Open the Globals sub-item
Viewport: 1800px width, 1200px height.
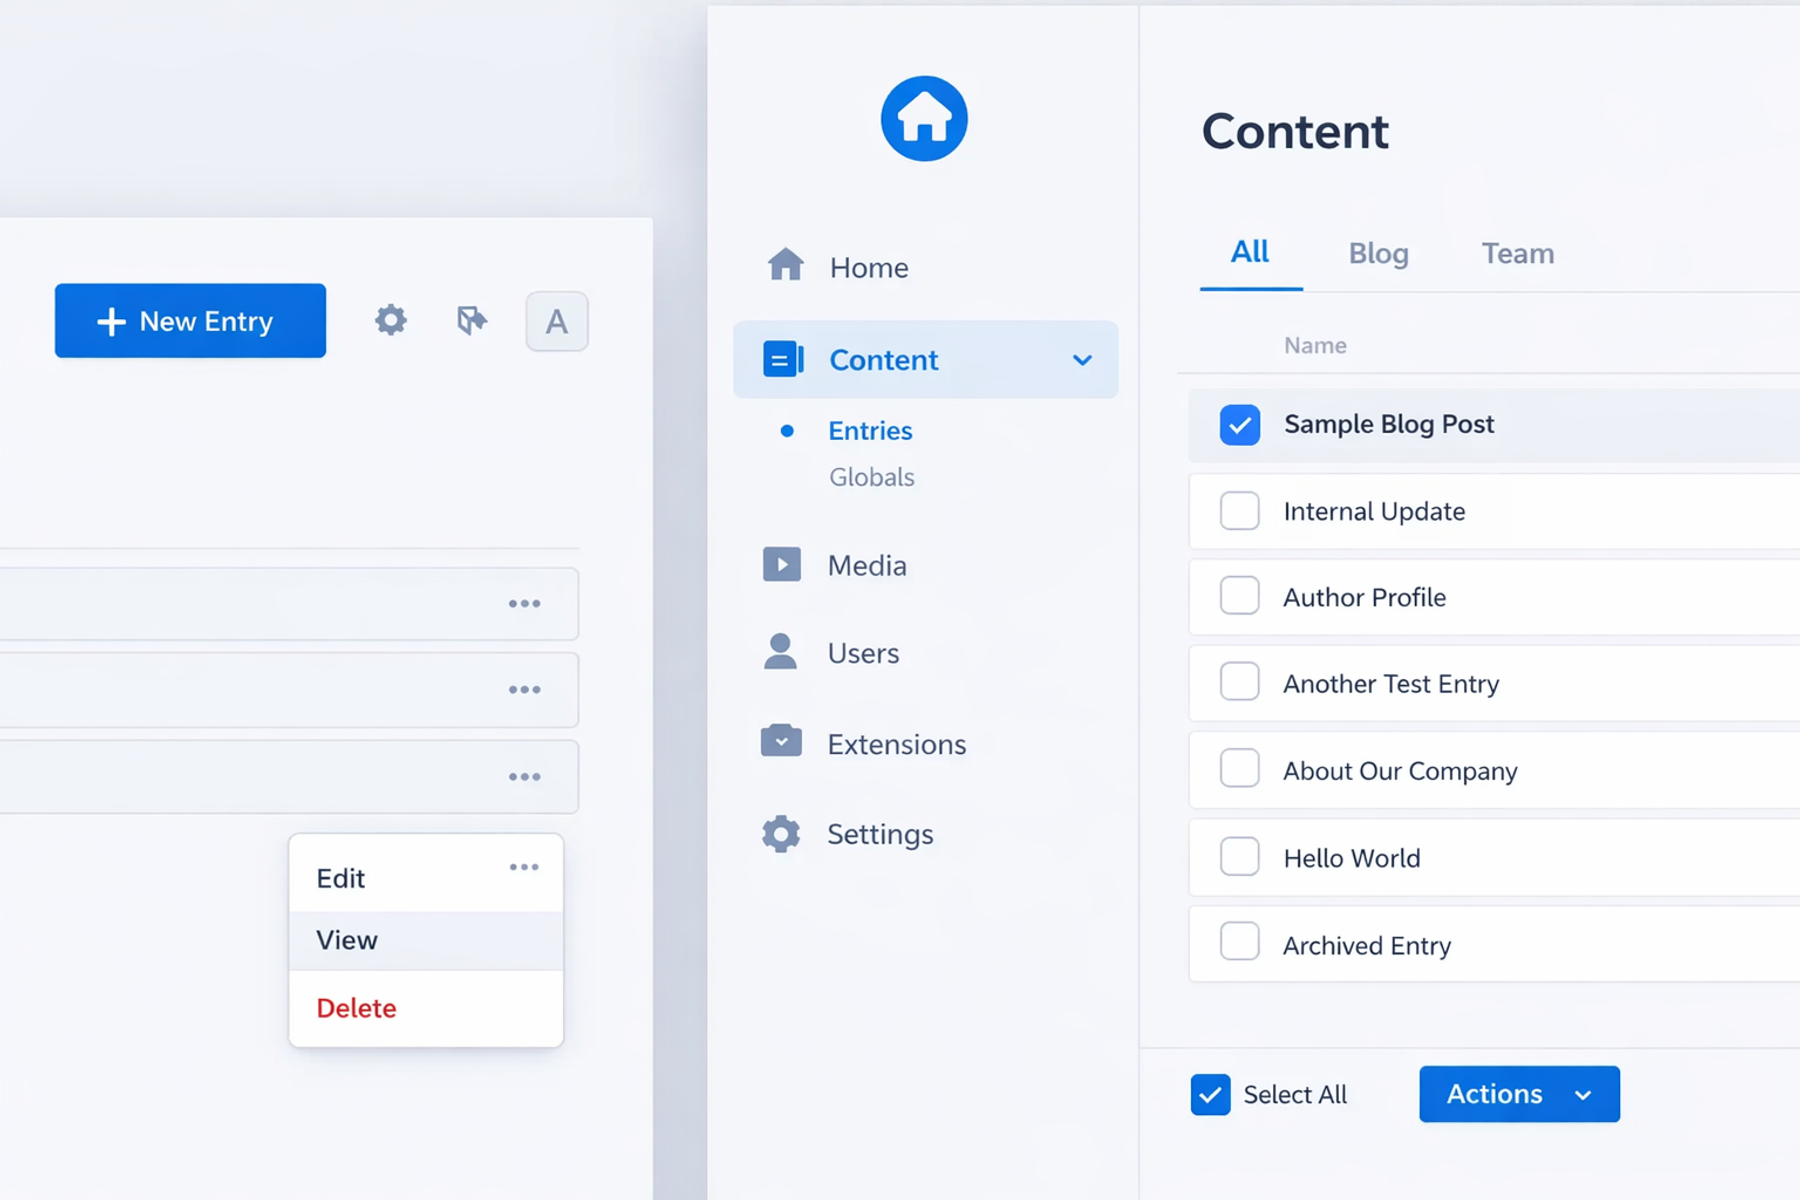click(872, 477)
